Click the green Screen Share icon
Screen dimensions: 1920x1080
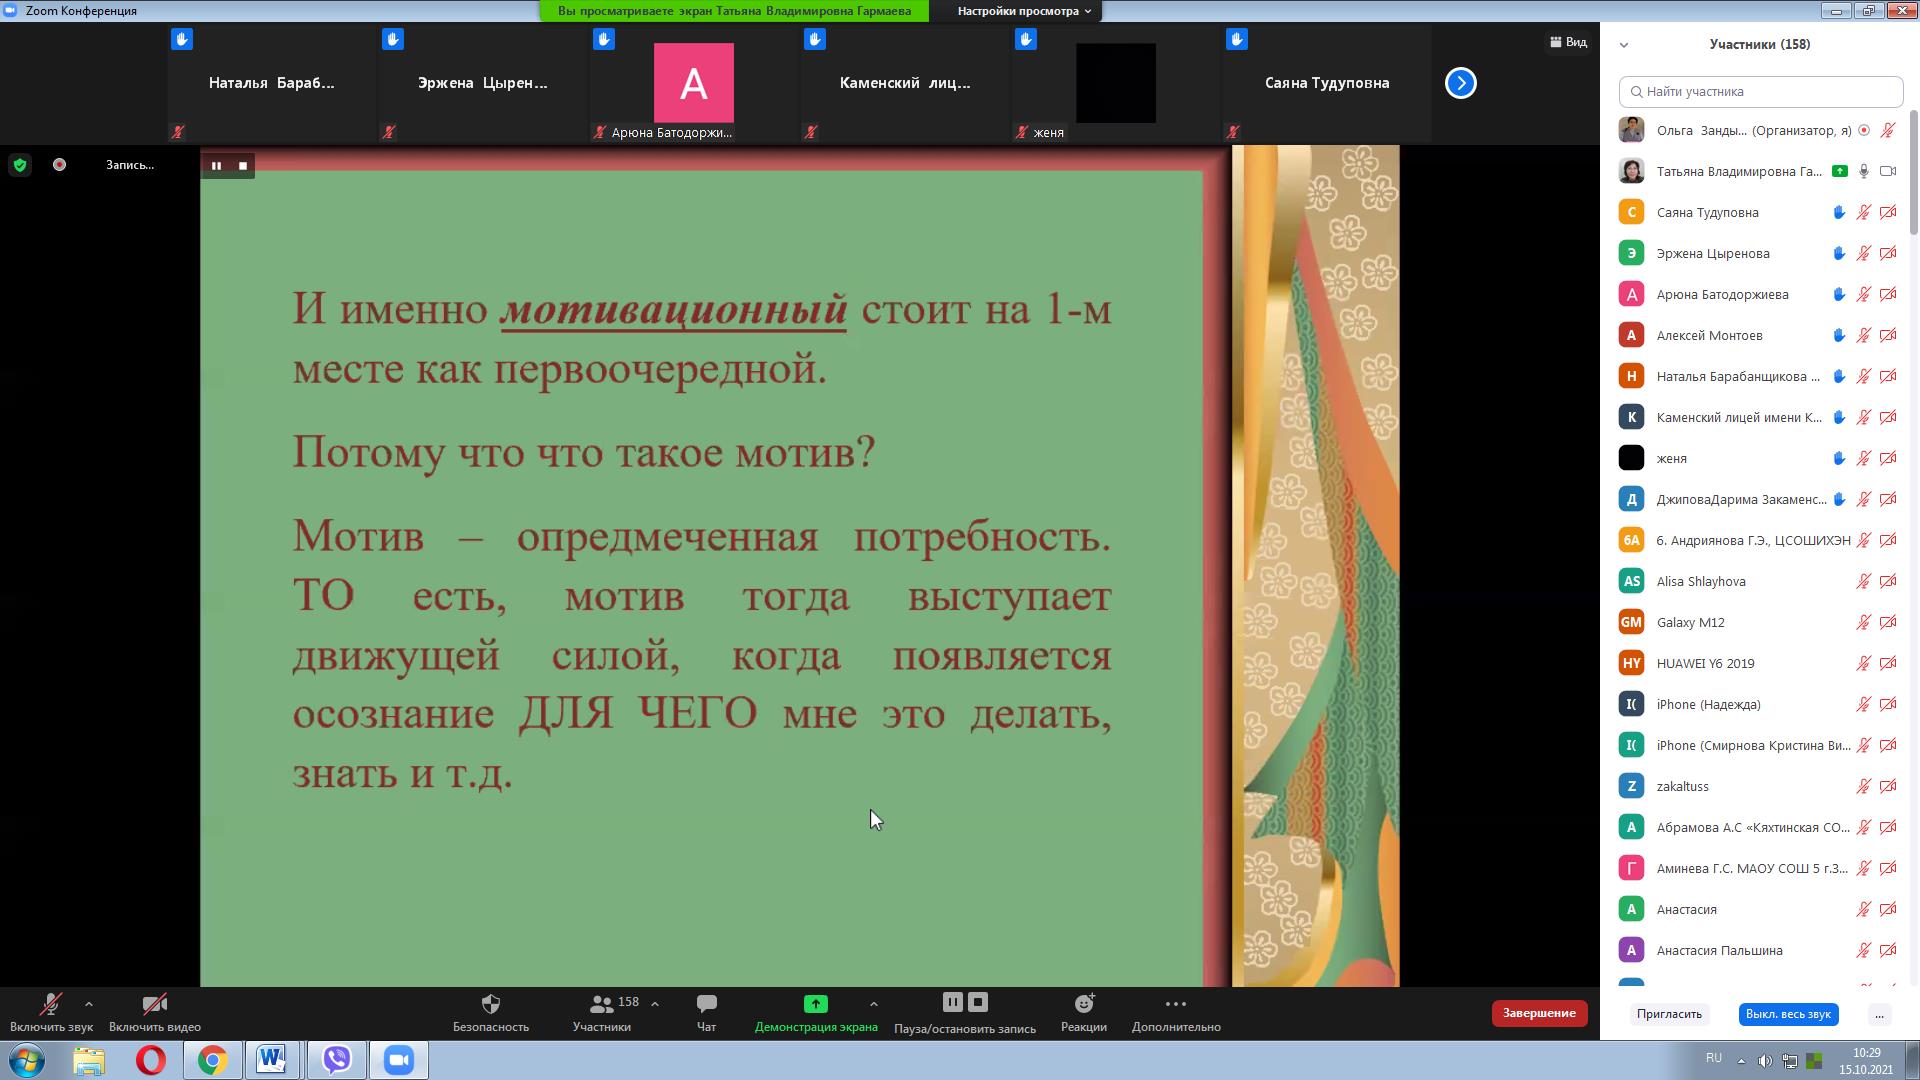(815, 1004)
